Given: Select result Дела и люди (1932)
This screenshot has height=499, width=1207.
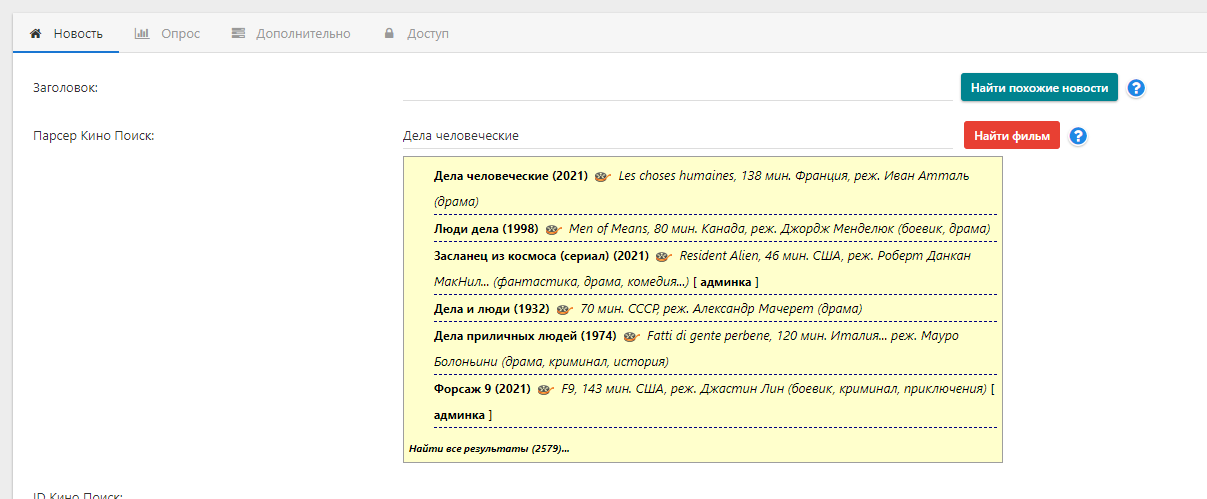Looking at the screenshot, I should (x=492, y=309).
